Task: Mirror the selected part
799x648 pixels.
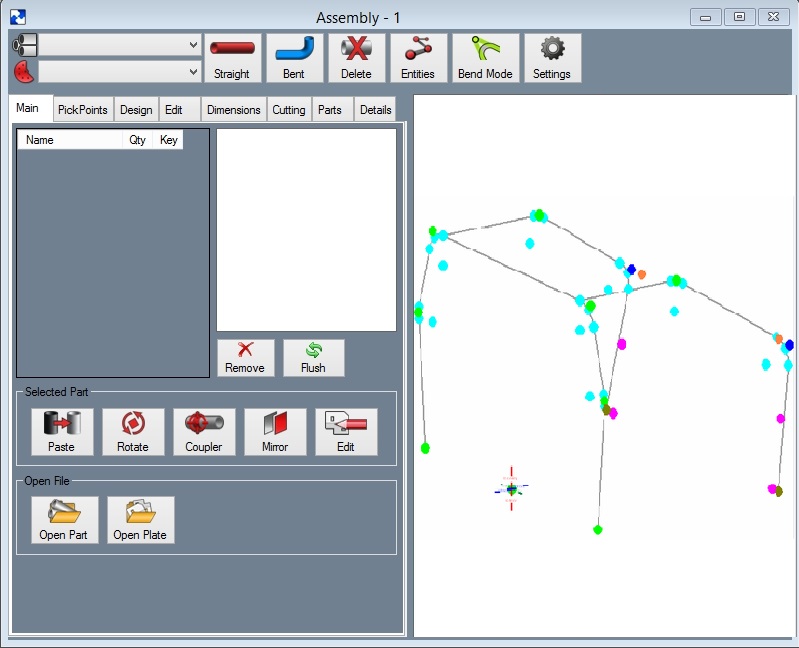Action: (x=275, y=432)
